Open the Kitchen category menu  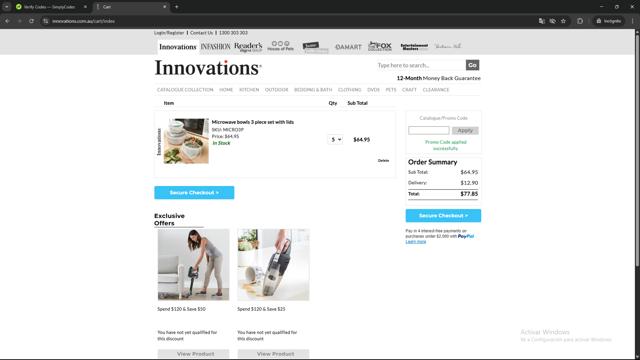click(x=249, y=90)
